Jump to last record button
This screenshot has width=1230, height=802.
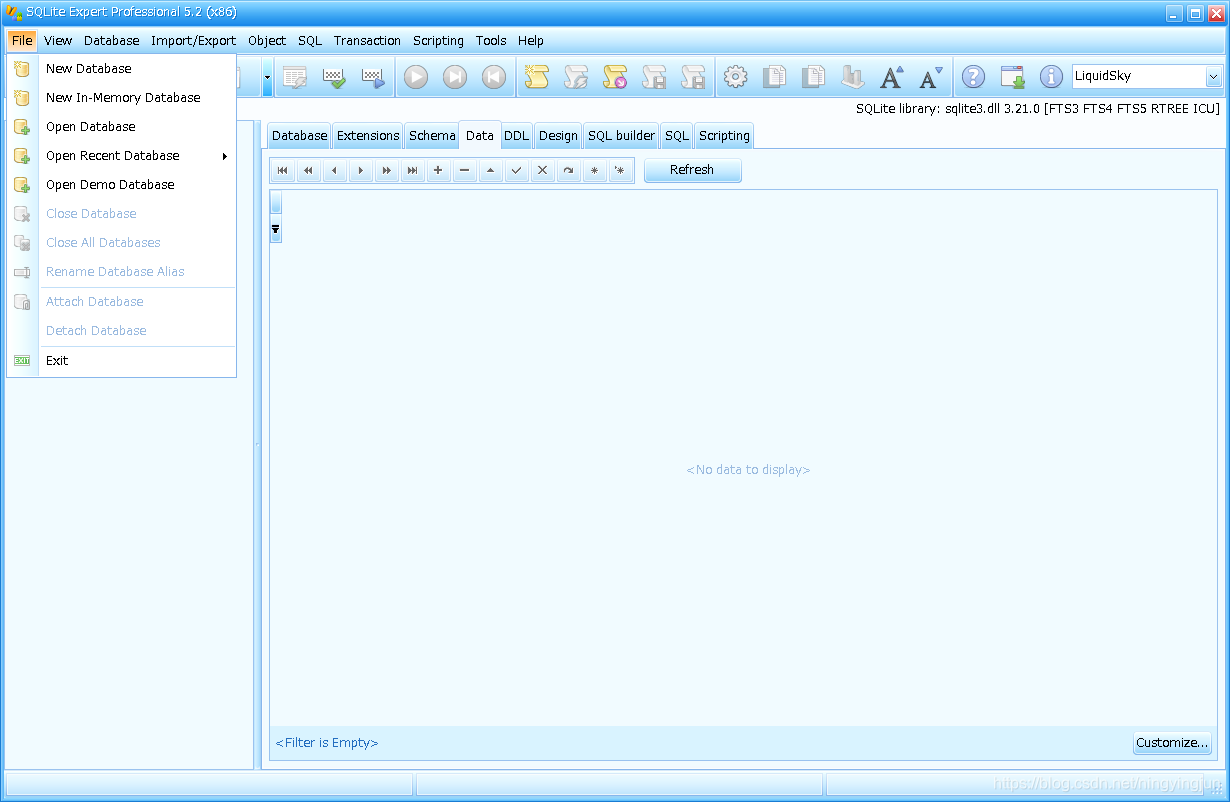(x=413, y=171)
